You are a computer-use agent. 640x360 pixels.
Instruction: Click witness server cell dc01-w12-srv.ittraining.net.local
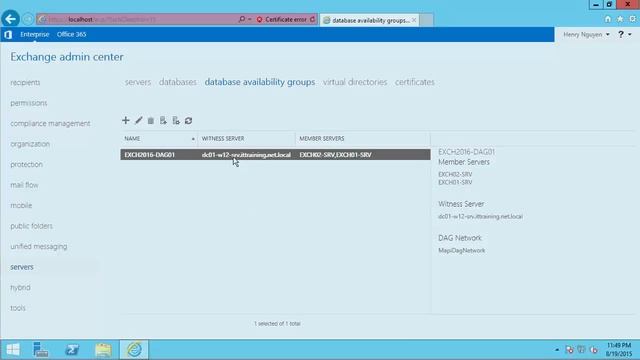pos(246,155)
